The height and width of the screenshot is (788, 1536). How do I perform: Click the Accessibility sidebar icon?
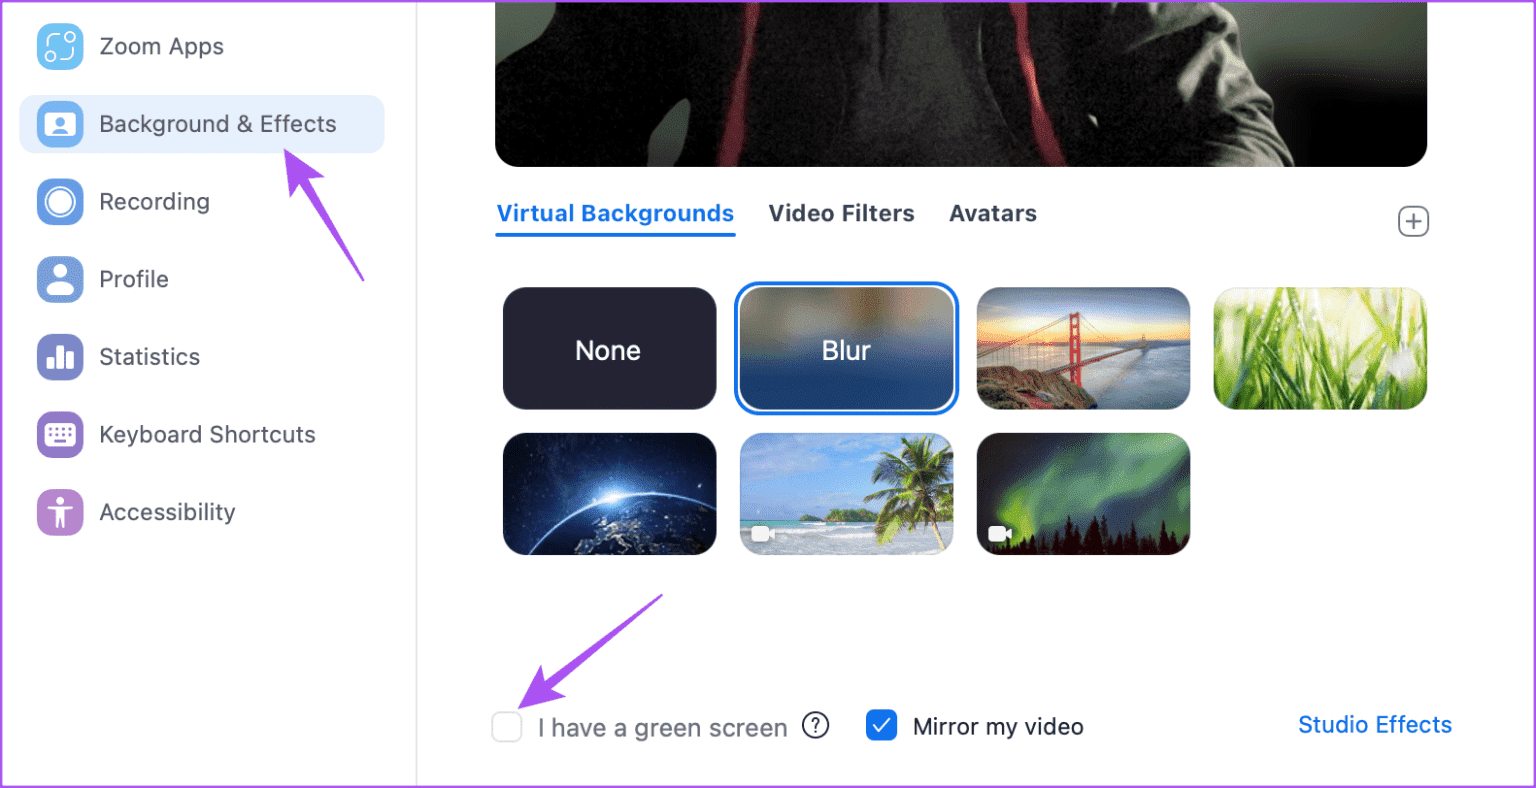[x=60, y=512]
